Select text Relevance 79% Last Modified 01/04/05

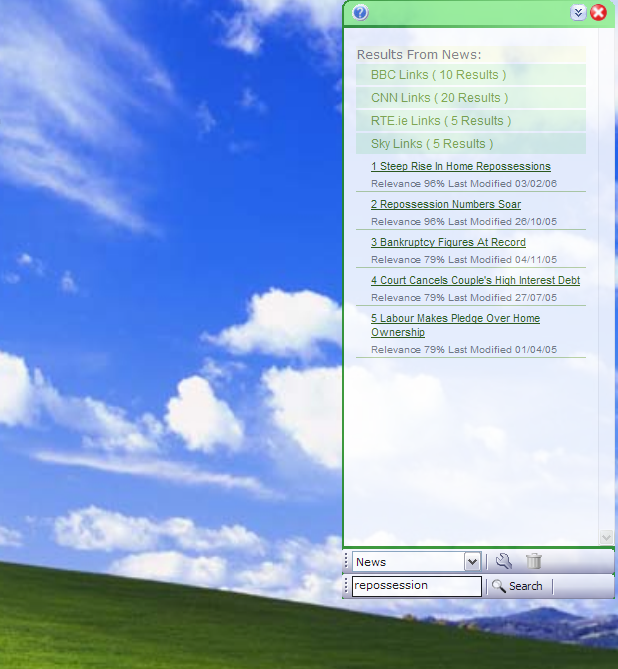464,350
